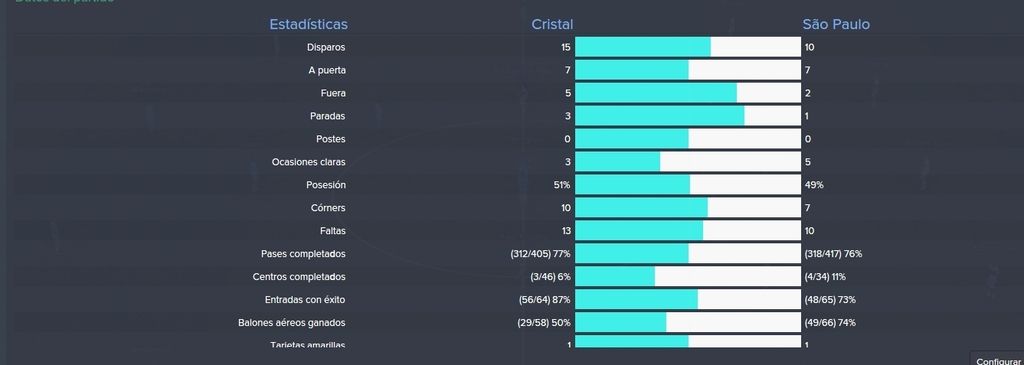Select the Paradas statistic label
The image size is (1024, 365).
point(327,116)
